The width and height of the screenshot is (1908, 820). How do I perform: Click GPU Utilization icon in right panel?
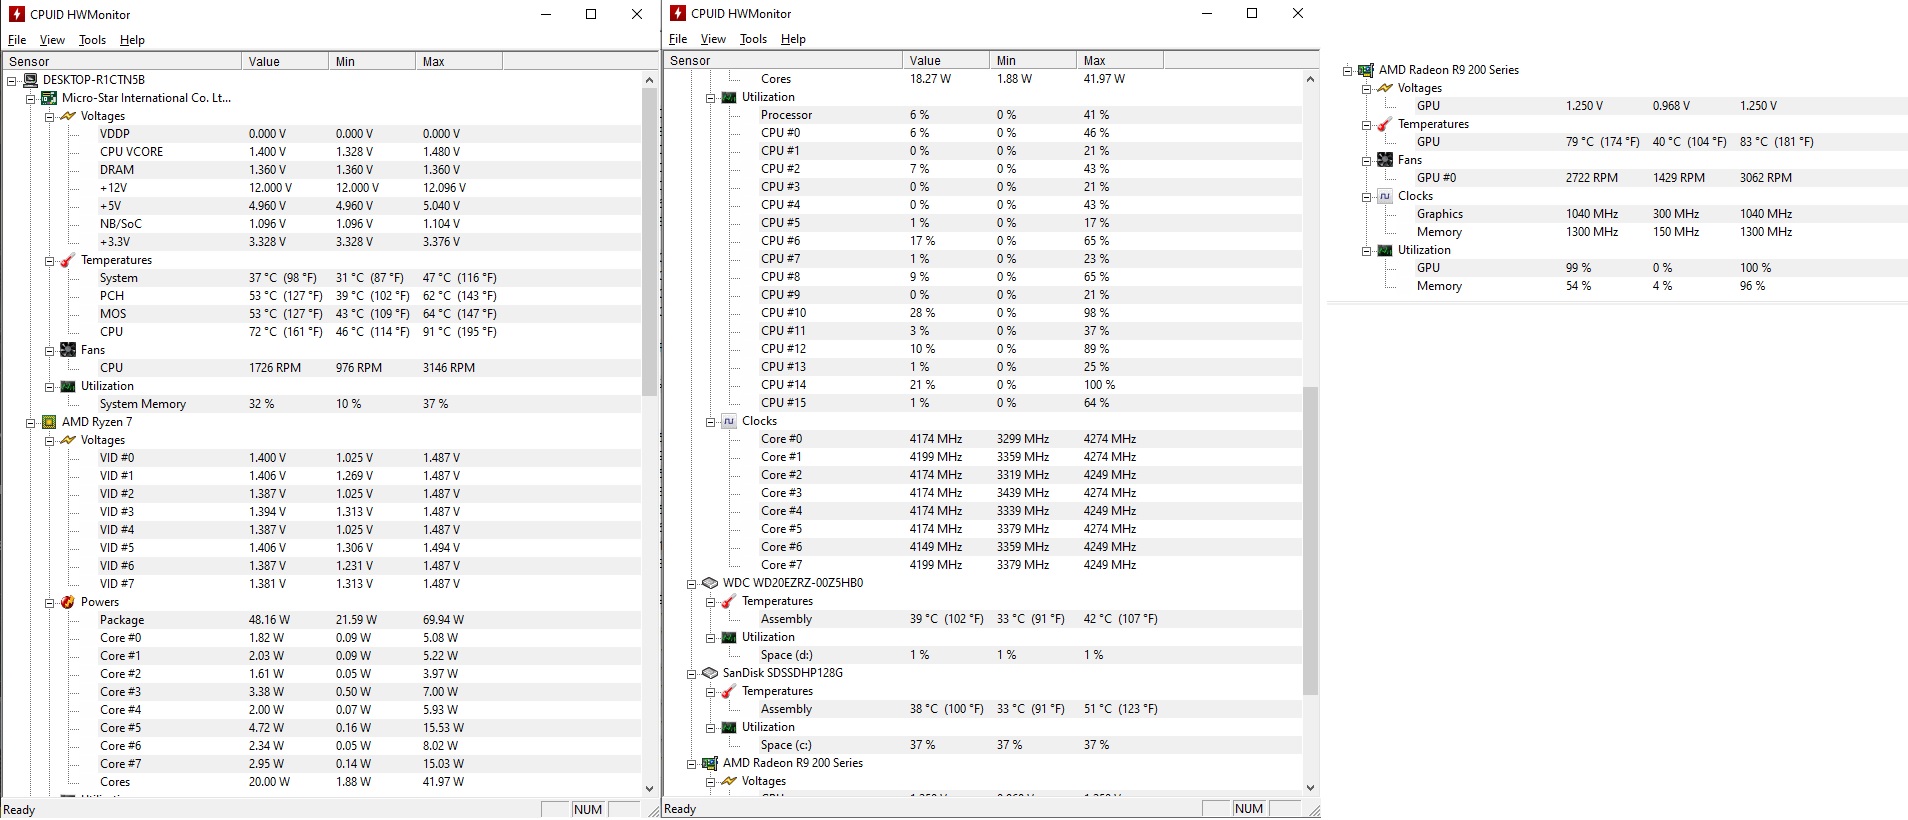coord(1385,250)
